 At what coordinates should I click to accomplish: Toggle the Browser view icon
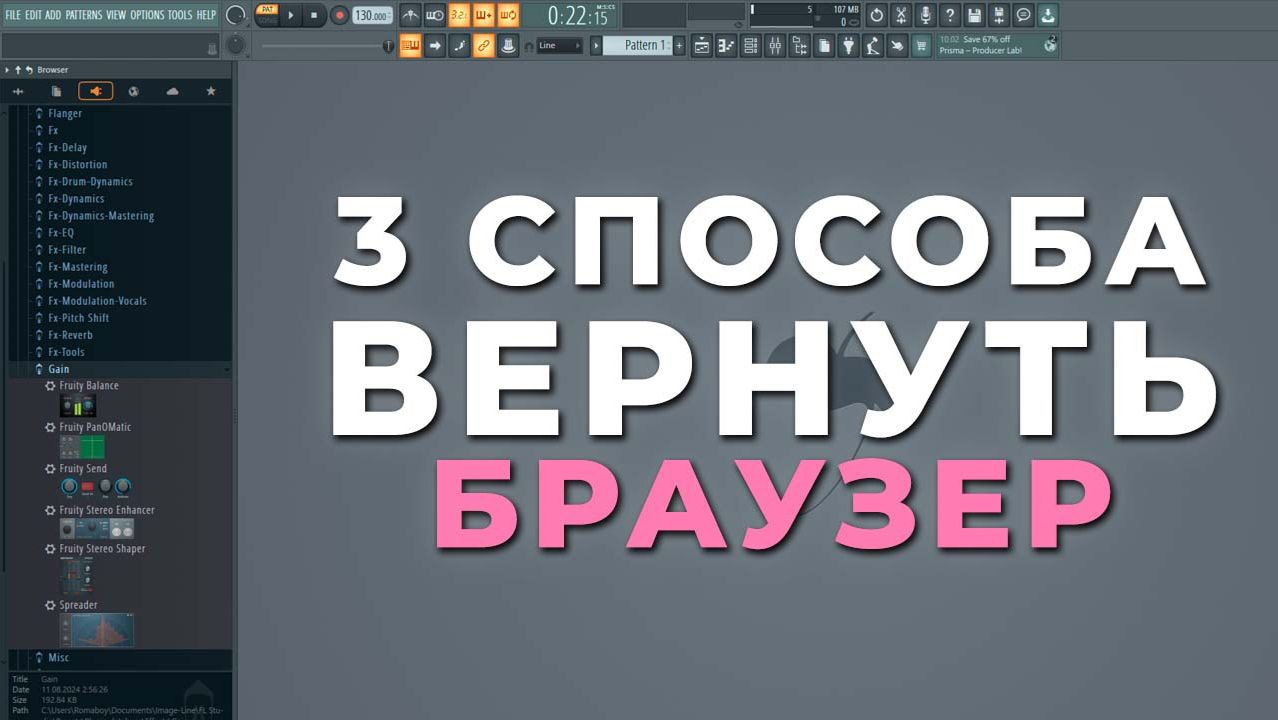pyautogui.click(x=799, y=45)
